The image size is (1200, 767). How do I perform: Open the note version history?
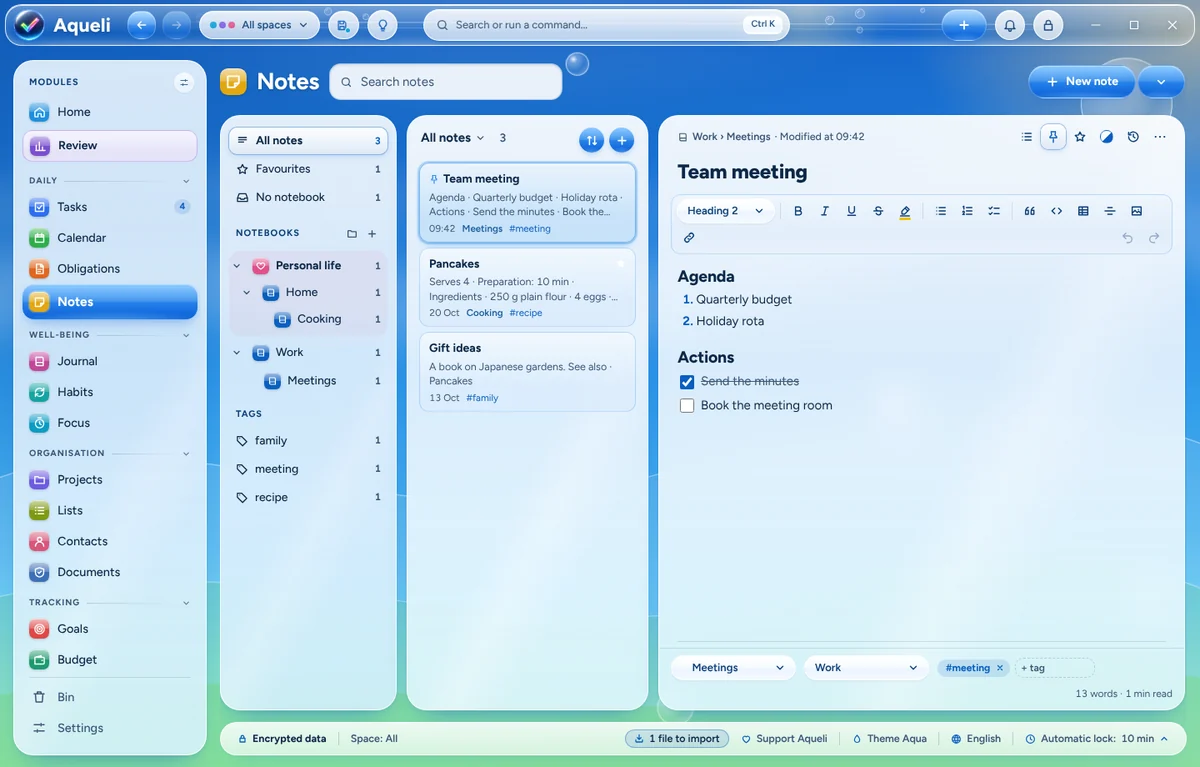tap(1133, 137)
